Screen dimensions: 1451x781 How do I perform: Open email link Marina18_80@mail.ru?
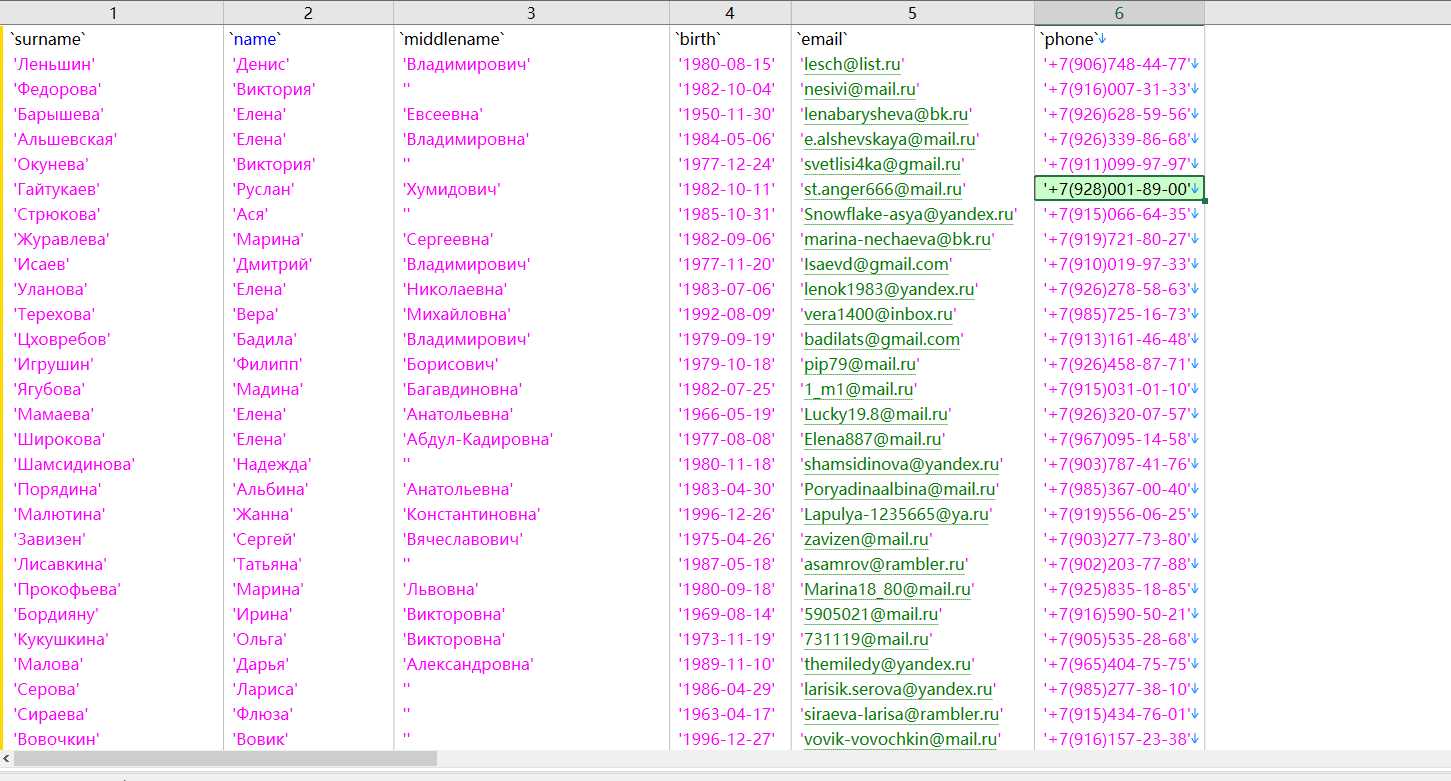pyautogui.click(x=888, y=589)
